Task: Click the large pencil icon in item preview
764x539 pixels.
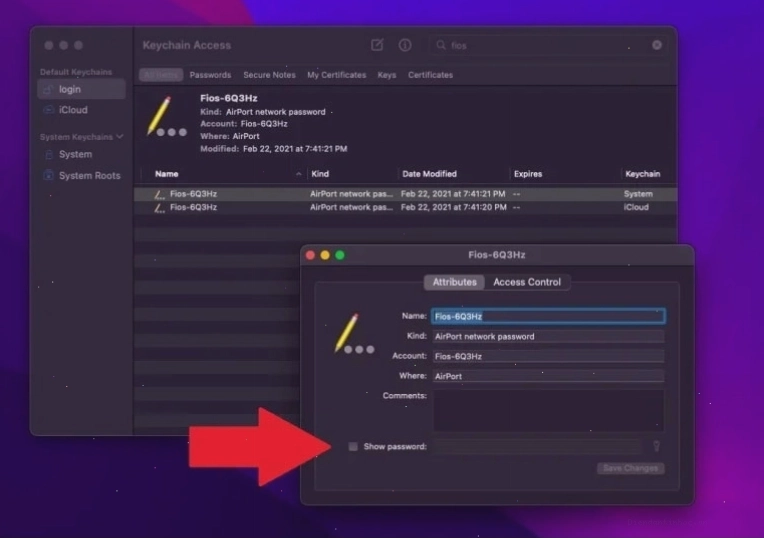Action: coord(166,117)
